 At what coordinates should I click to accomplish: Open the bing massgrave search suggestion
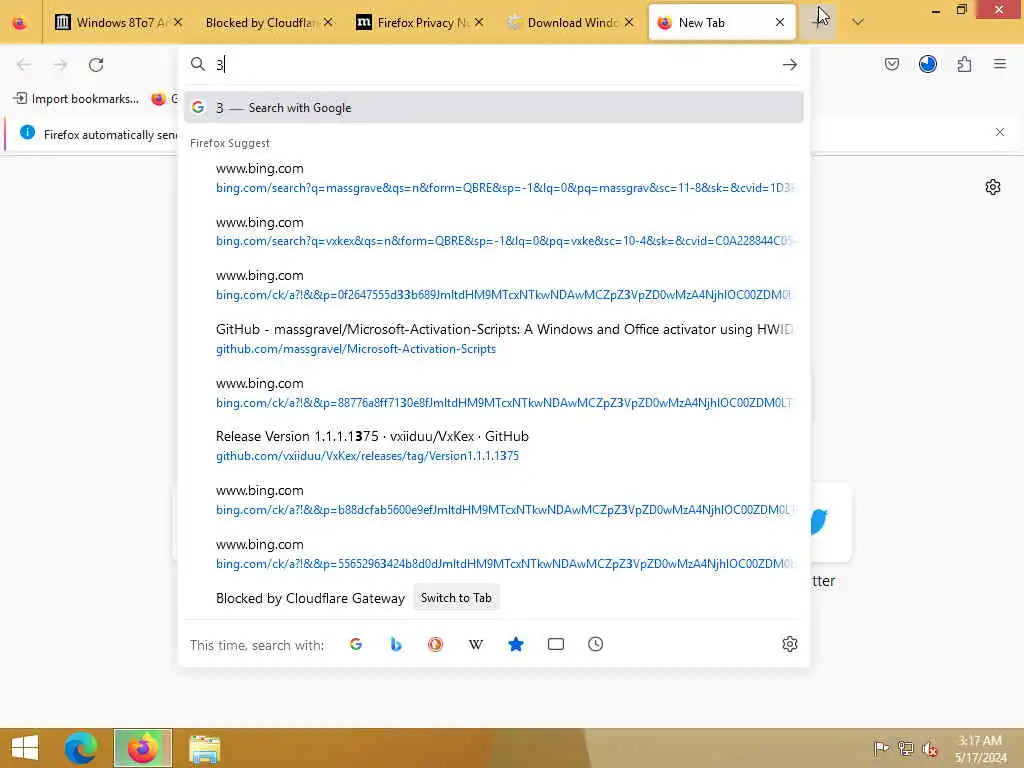click(x=494, y=178)
